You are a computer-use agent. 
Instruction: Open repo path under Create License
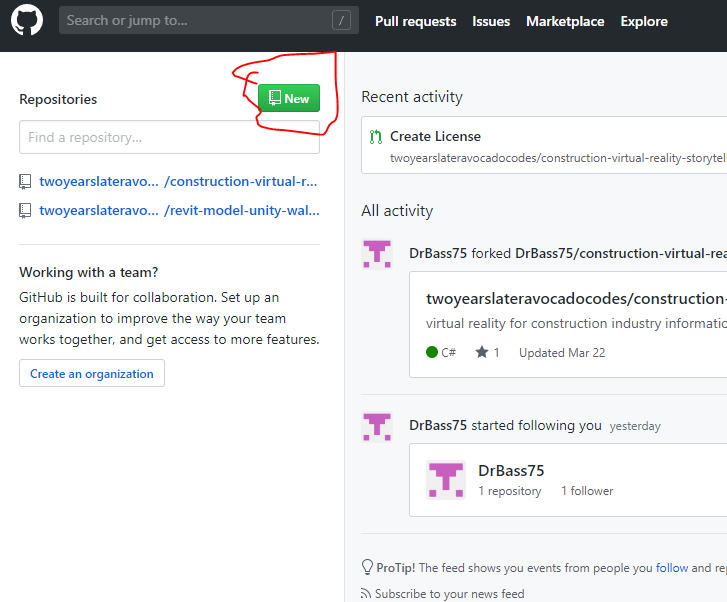click(558, 158)
